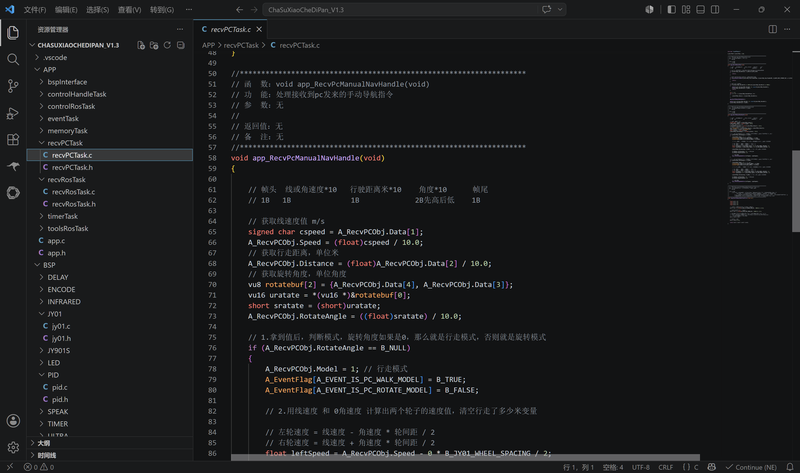Open the Accounts menu in activity bar
Image resolution: width=800 pixels, height=473 pixels.
tap(13, 421)
